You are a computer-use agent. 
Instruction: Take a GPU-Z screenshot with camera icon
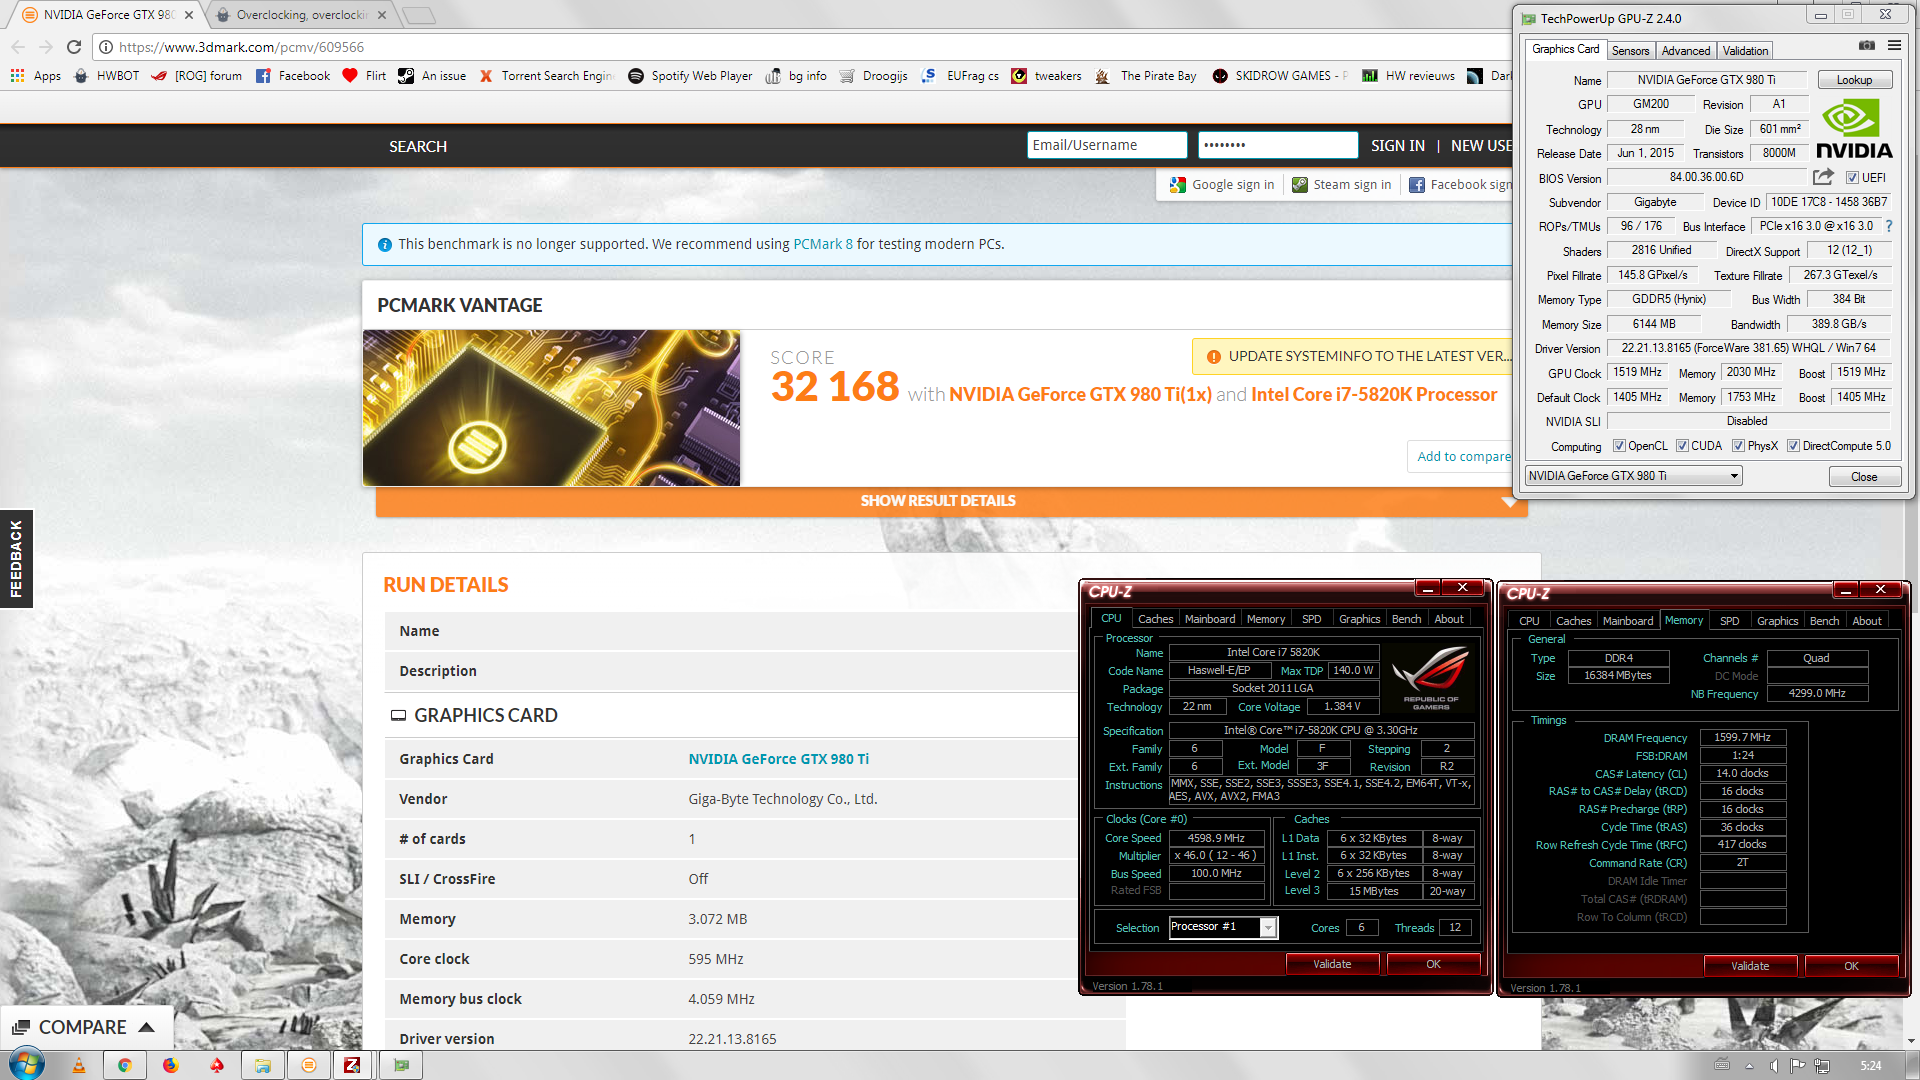tap(1866, 46)
